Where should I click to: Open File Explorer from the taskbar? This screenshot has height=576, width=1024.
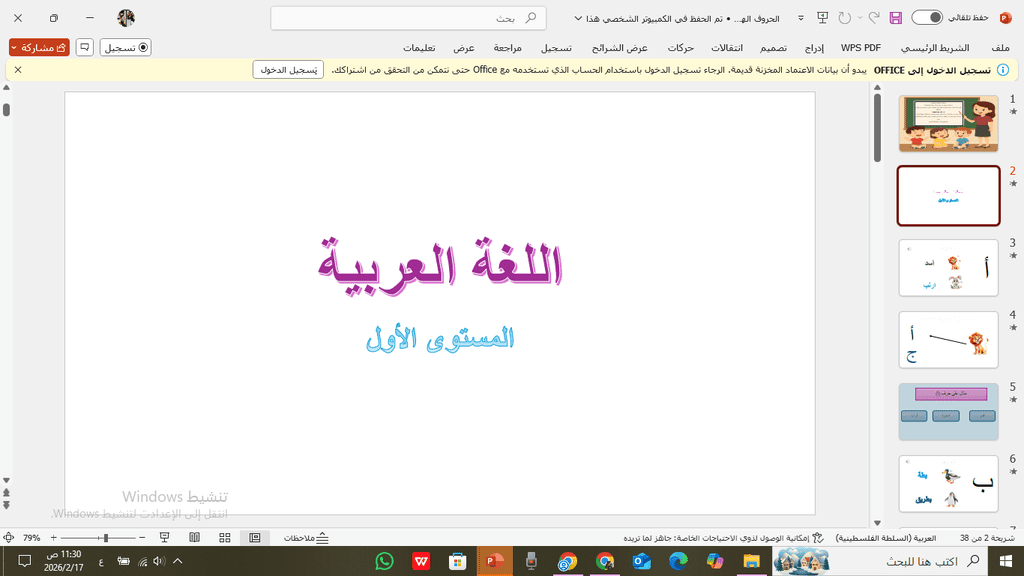click(x=751, y=561)
